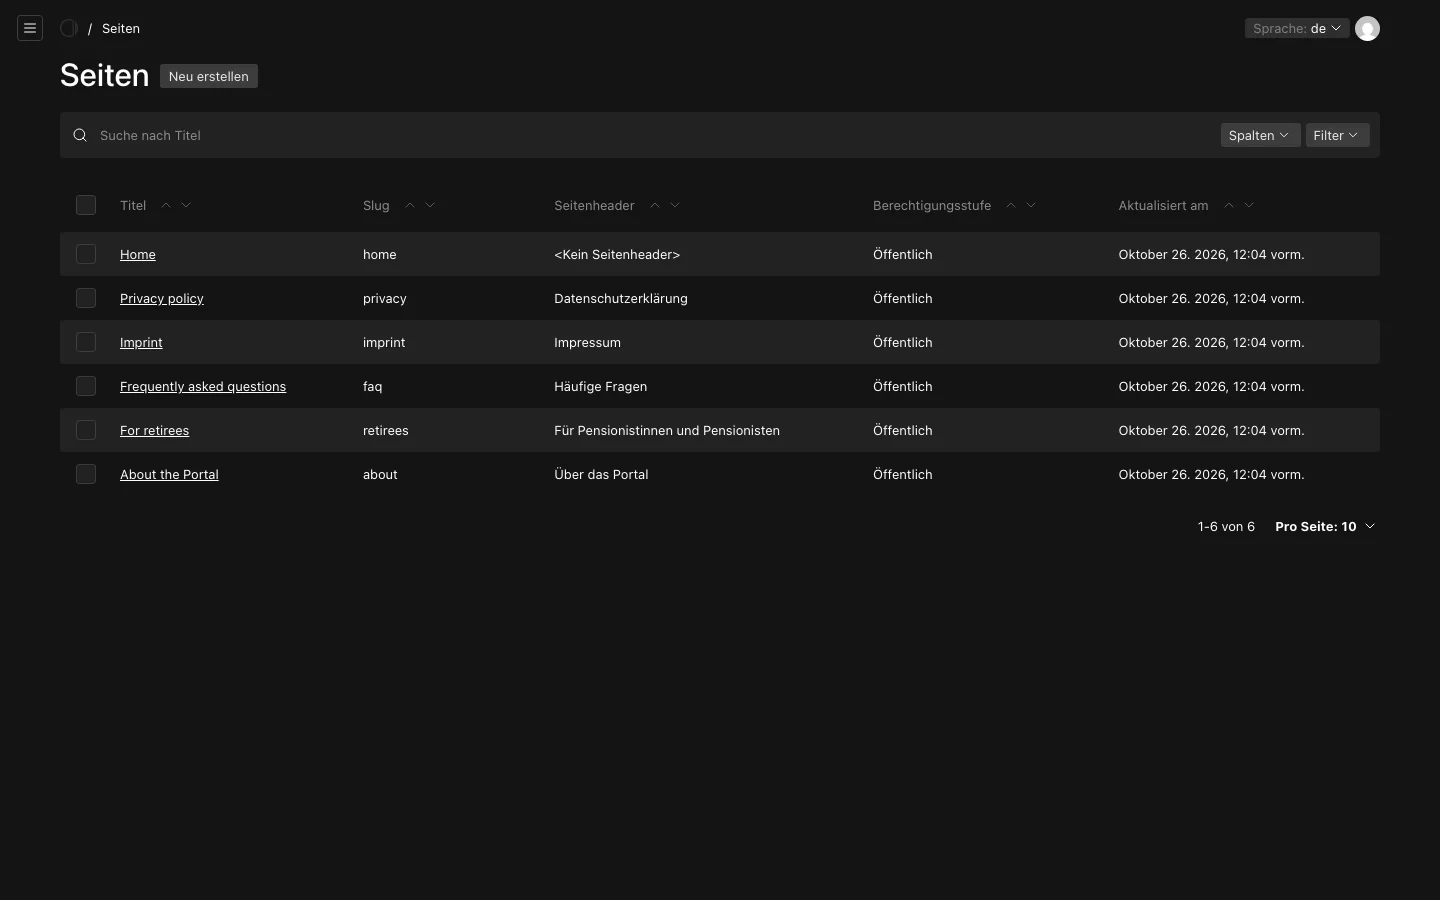
Task: Sort Berechtigungsstufe column ascending
Action: tap(1011, 205)
